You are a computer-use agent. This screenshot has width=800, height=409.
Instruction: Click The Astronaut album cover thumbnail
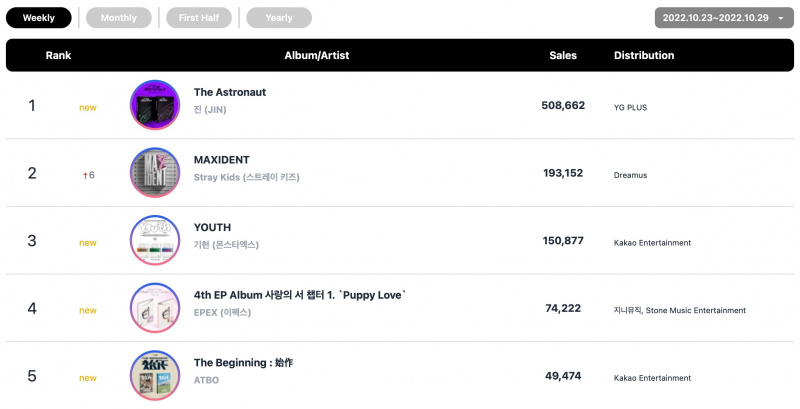[155, 105]
